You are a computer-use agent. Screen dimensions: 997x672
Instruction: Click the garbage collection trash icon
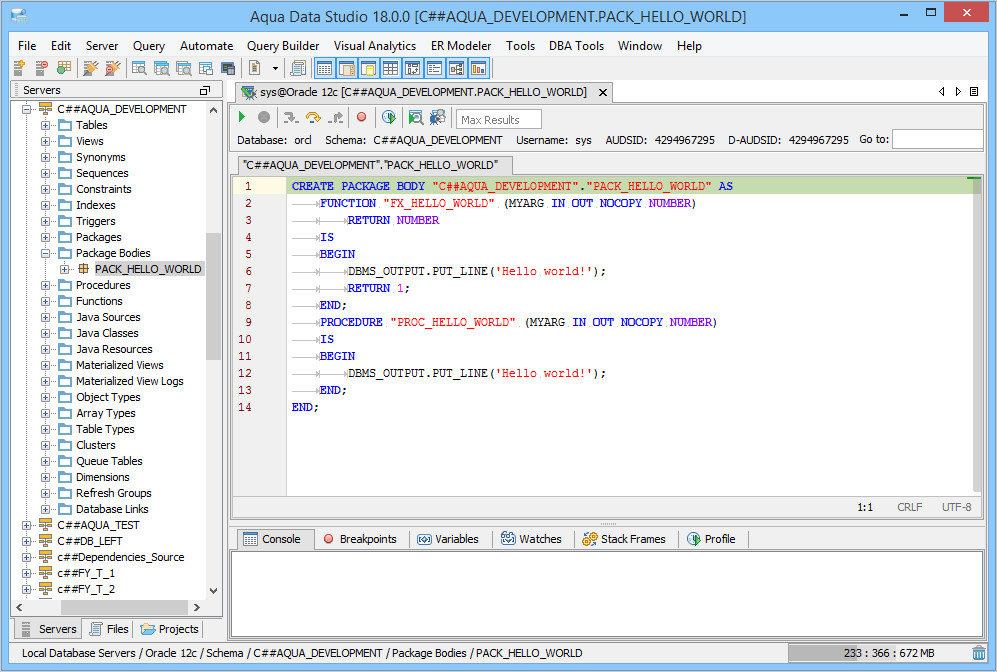point(978,653)
